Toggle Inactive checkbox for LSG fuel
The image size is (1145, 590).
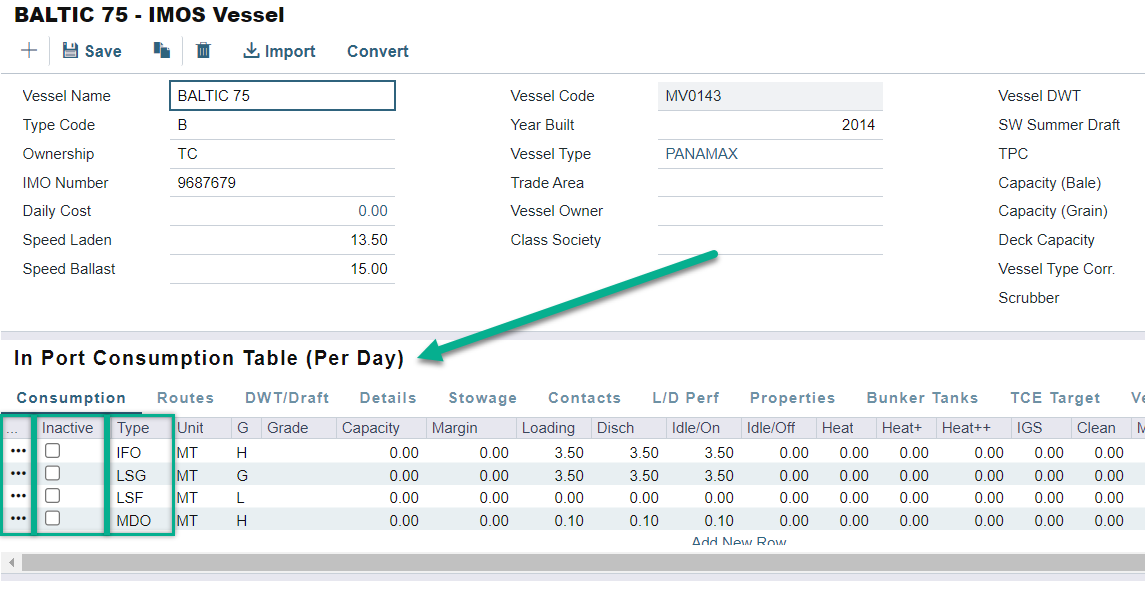[x=53, y=474]
